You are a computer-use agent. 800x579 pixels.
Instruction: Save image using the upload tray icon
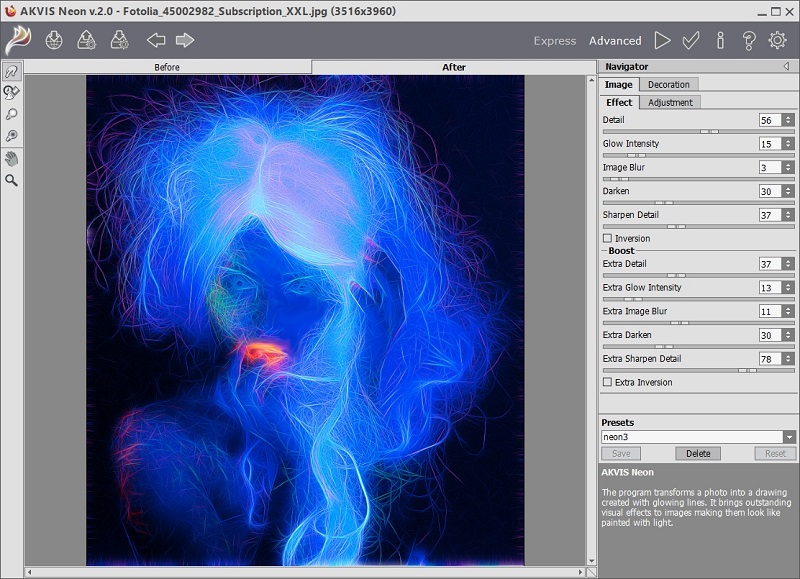(87, 40)
